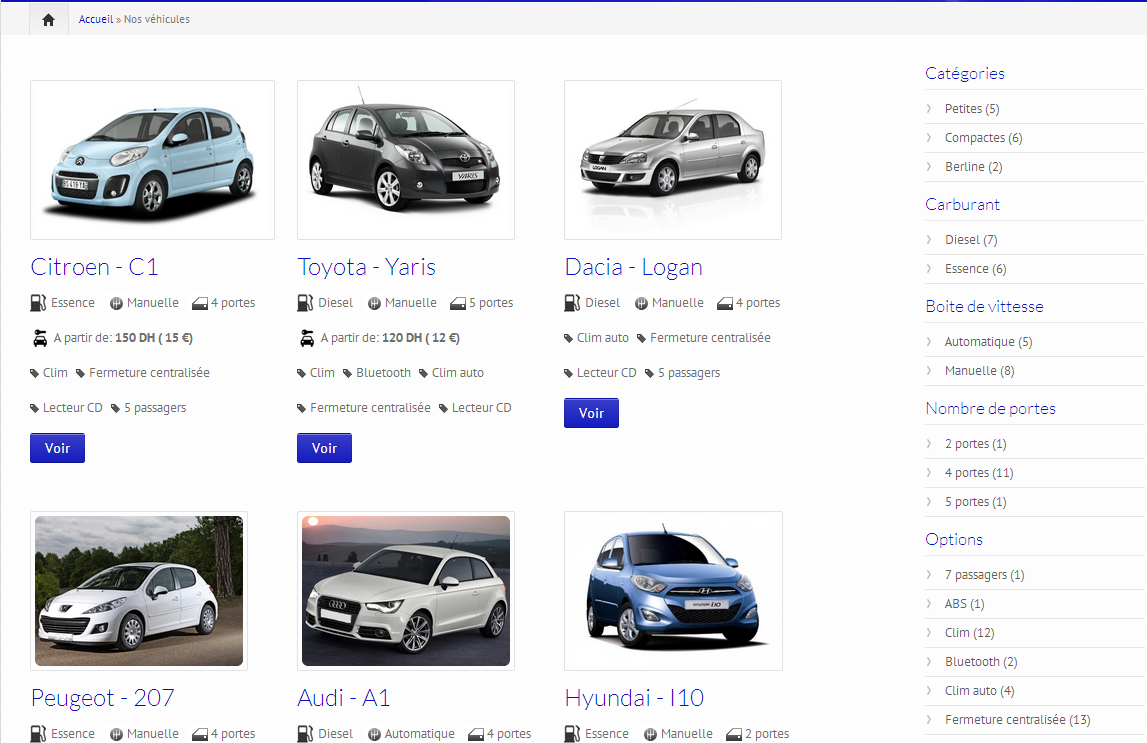Click the tag icon beside Citroen's Lecteur CD
The height and width of the screenshot is (743, 1147).
34,409
